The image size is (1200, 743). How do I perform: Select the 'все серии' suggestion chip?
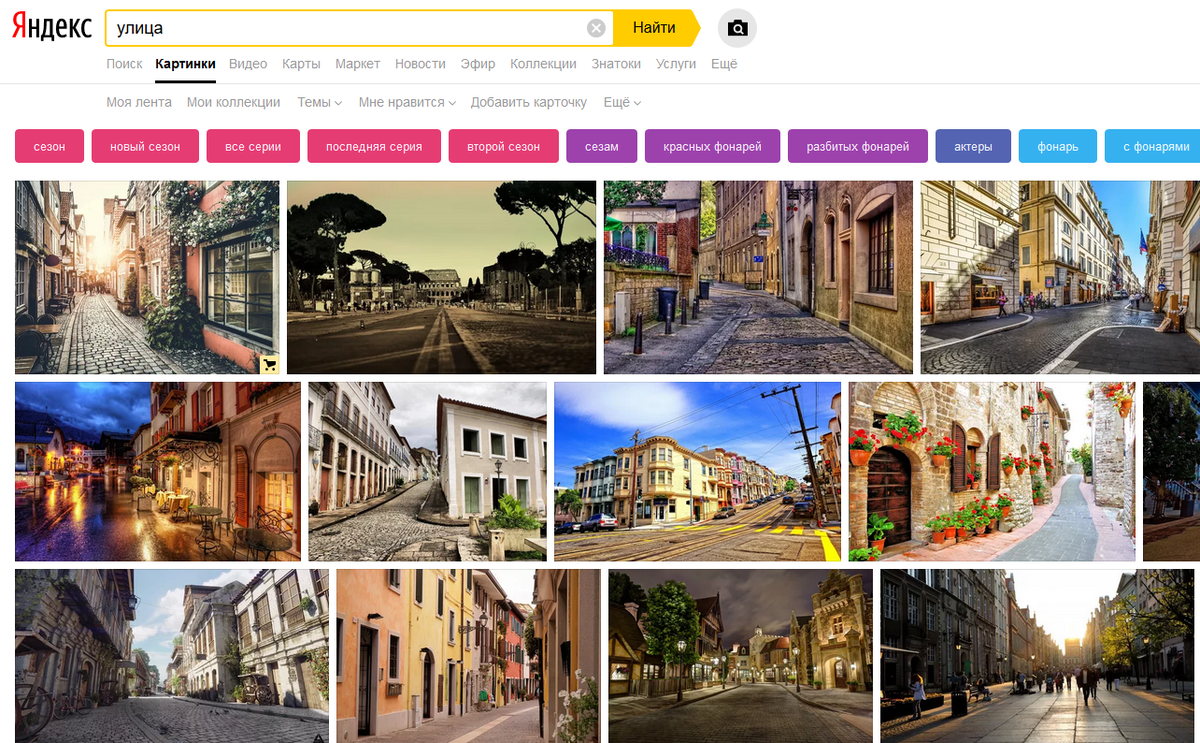pyautogui.click(x=253, y=146)
